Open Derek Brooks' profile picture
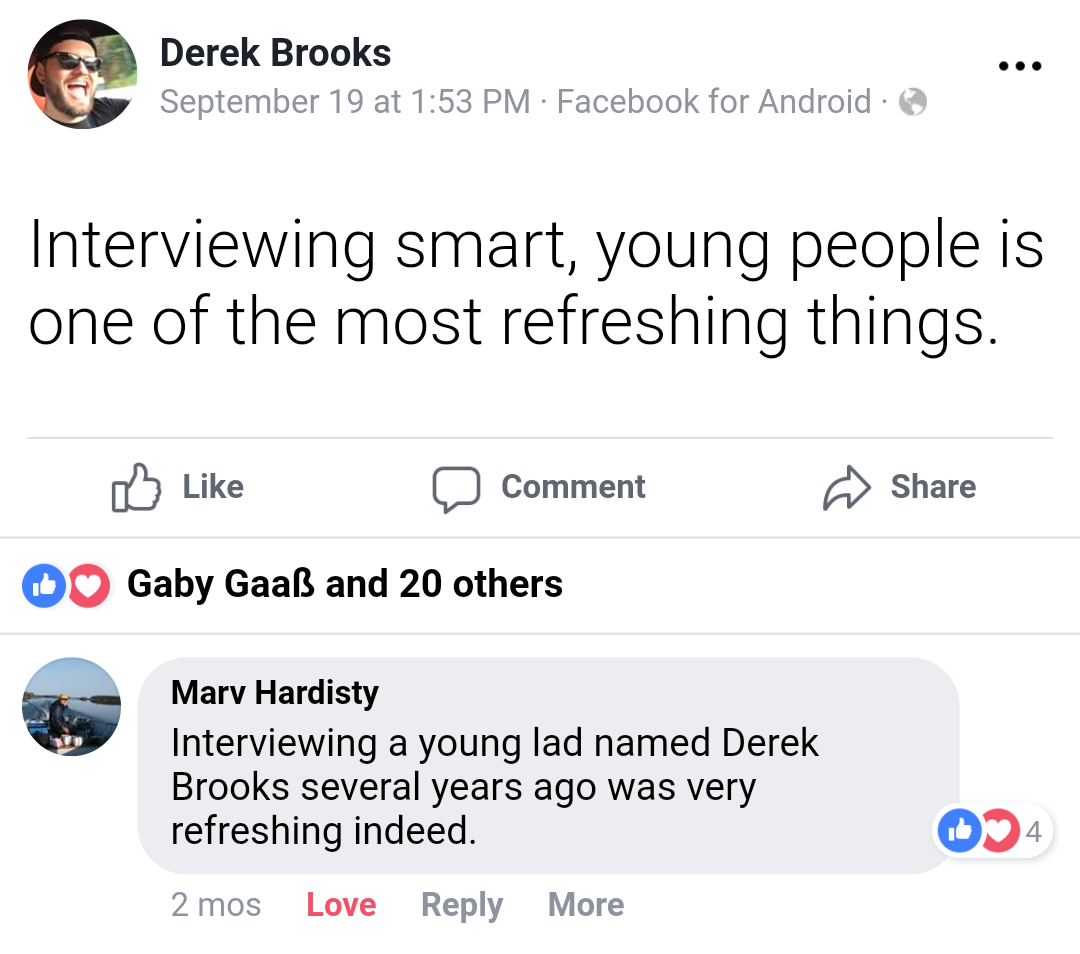The width and height of the screenshot is (1080, 954). coord(82,76)
